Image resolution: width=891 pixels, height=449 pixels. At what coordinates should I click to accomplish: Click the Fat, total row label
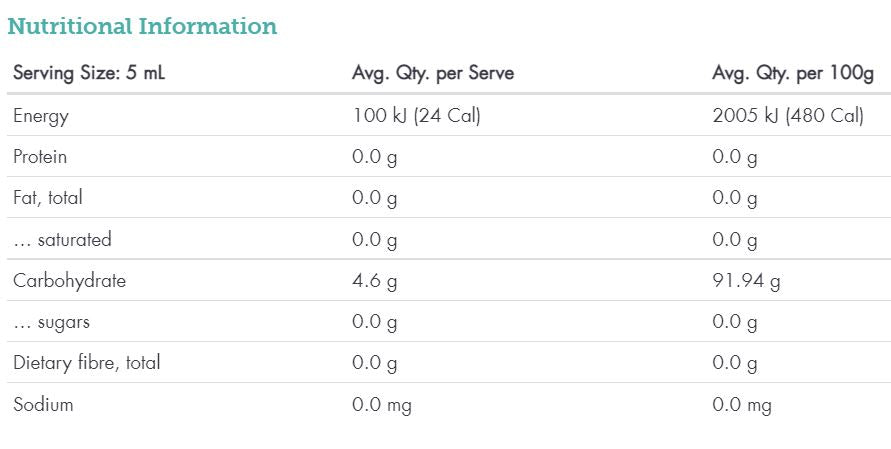coord(48,198)
